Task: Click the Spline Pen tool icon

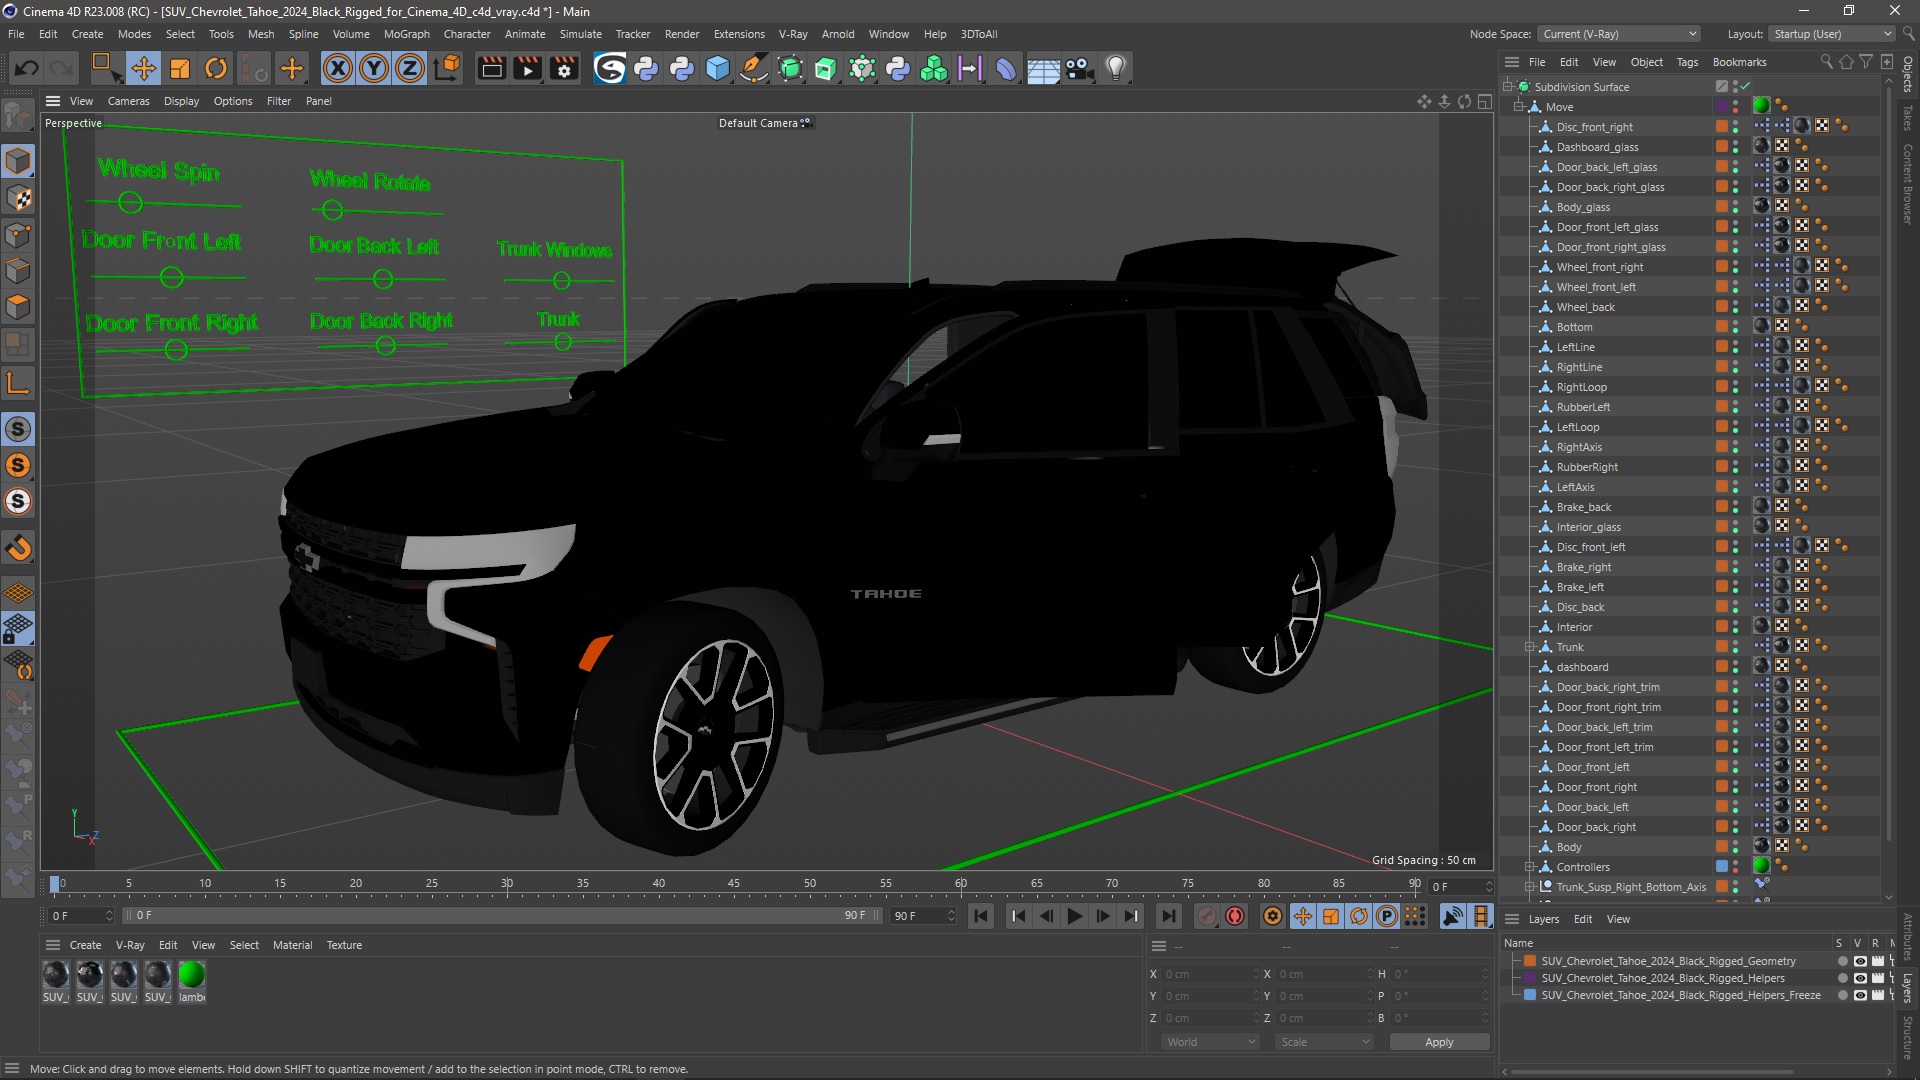Action: [x=754, y=68]
